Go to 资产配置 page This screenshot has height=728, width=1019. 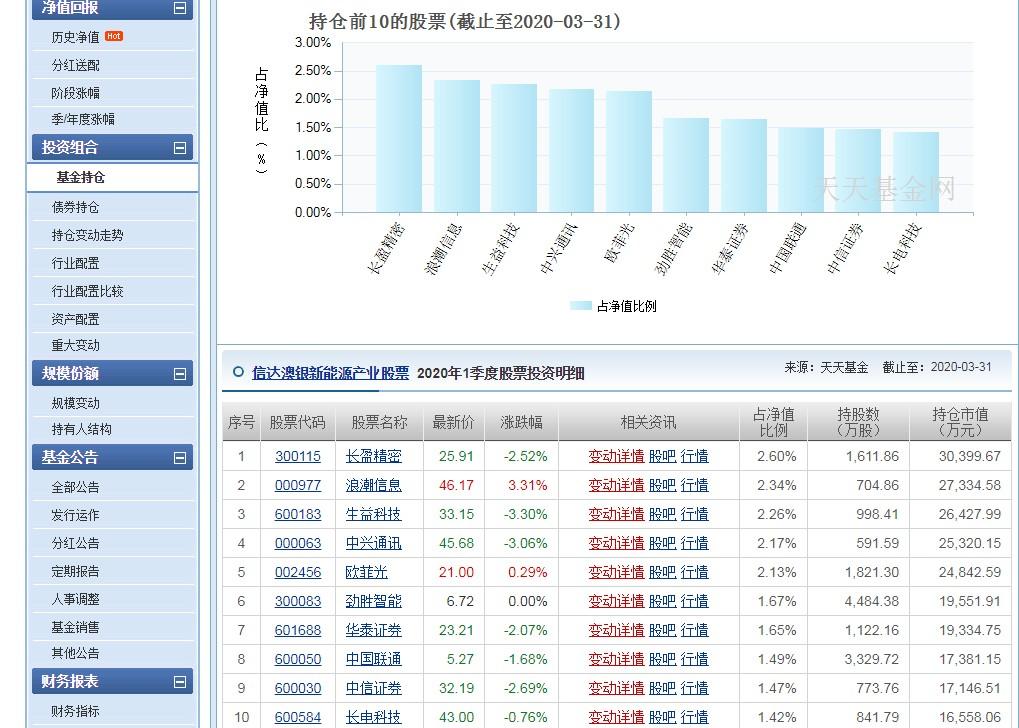(x=75, y=319)
